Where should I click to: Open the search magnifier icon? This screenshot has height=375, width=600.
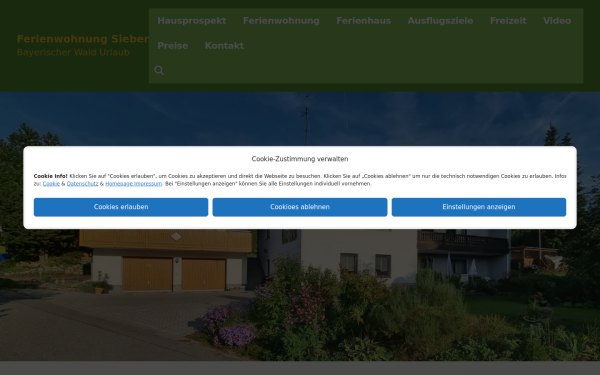click(159, 70)
